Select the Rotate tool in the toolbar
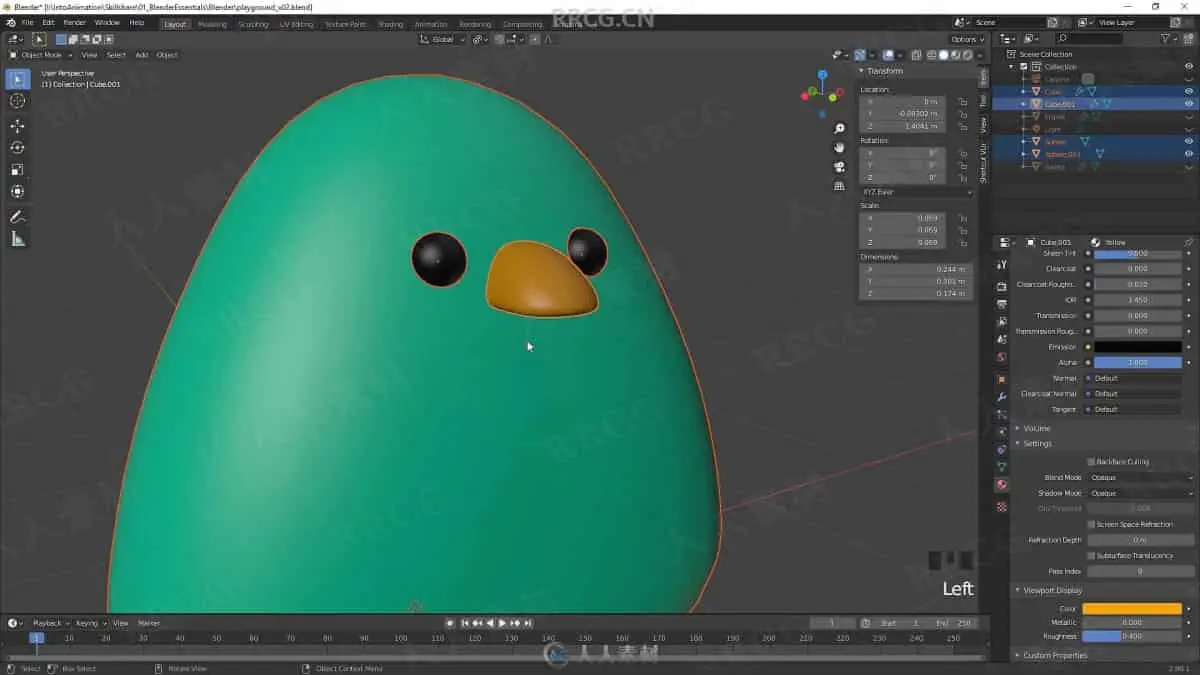This screenshot has height=675, width=1200. [x=17, y=148]
